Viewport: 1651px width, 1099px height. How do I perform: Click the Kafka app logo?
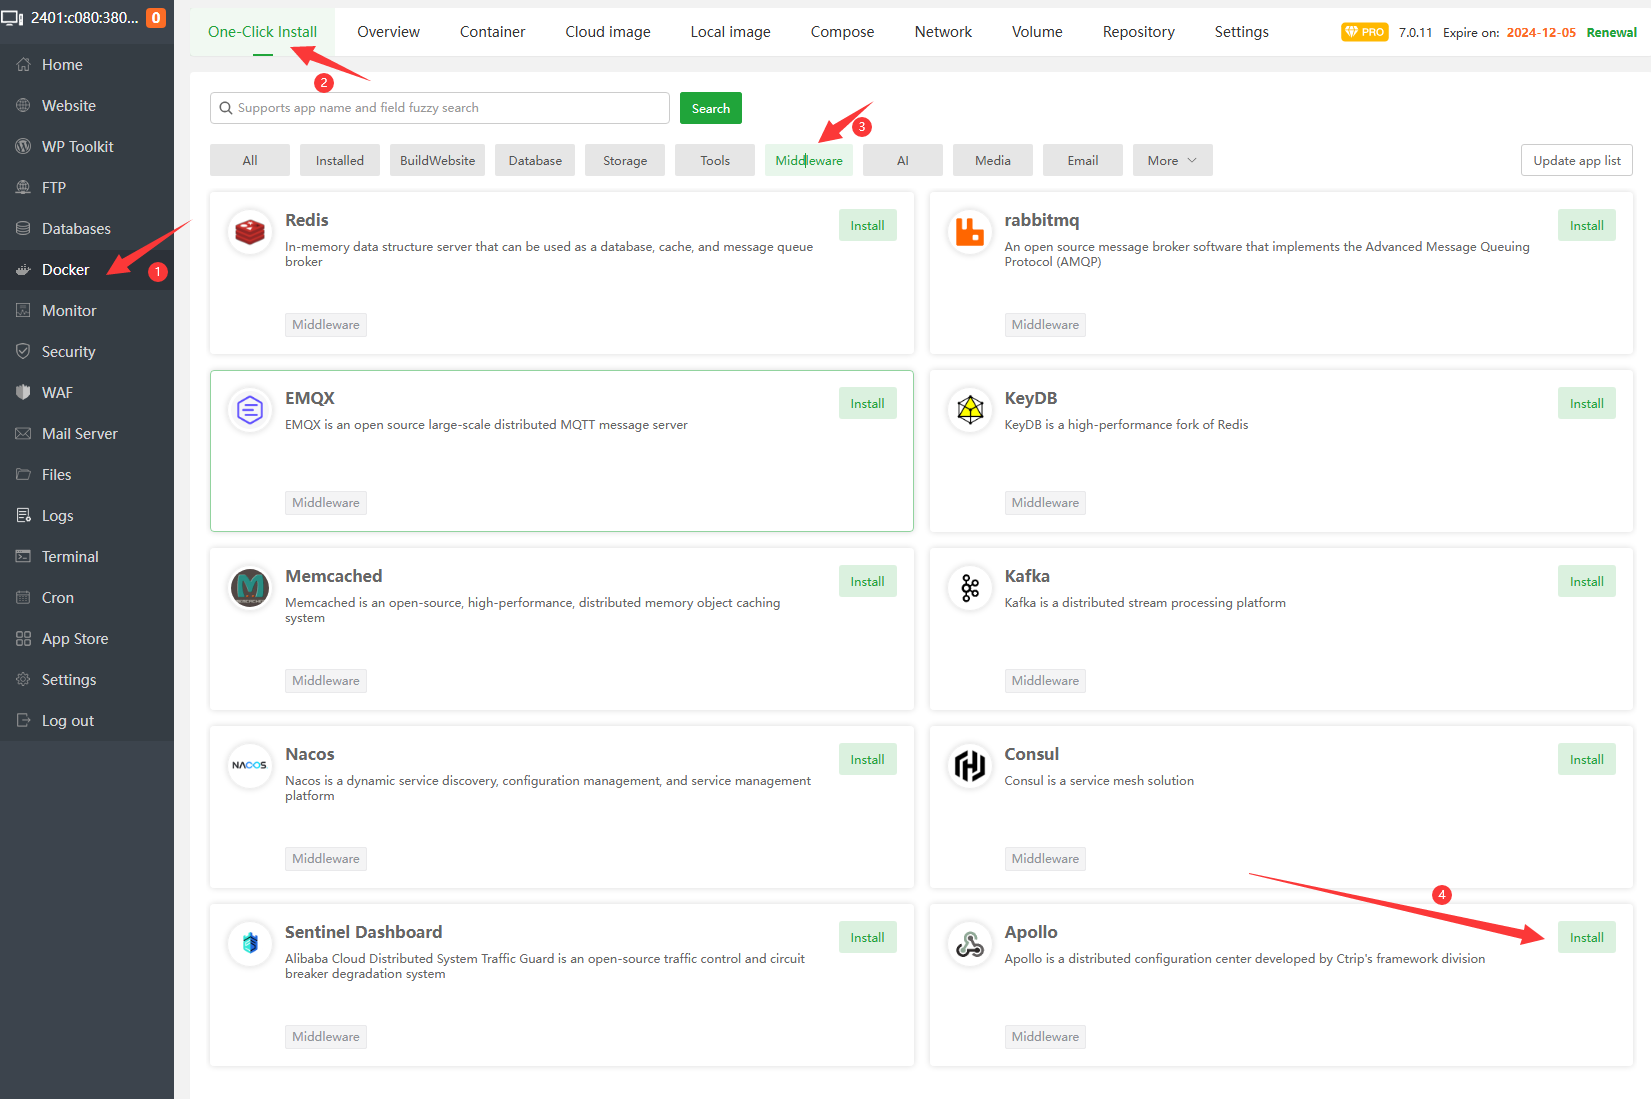tap(969, 588)
